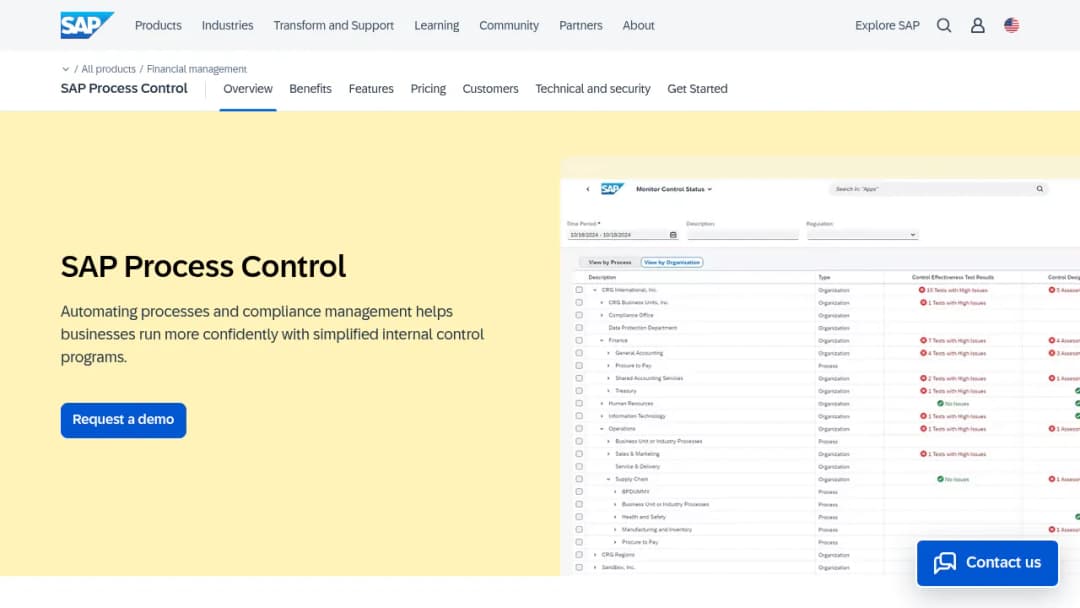1080x608 pixels.
Task: Expand the Information Technology tree node
Action: (602, 416)
